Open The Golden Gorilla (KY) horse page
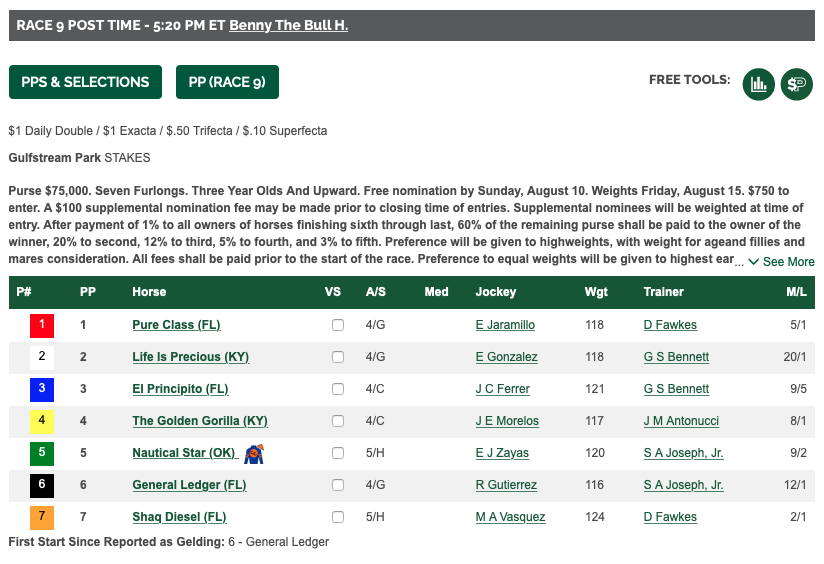The height and width of the screenshot is (564, 824). click(x=200, y=421)
